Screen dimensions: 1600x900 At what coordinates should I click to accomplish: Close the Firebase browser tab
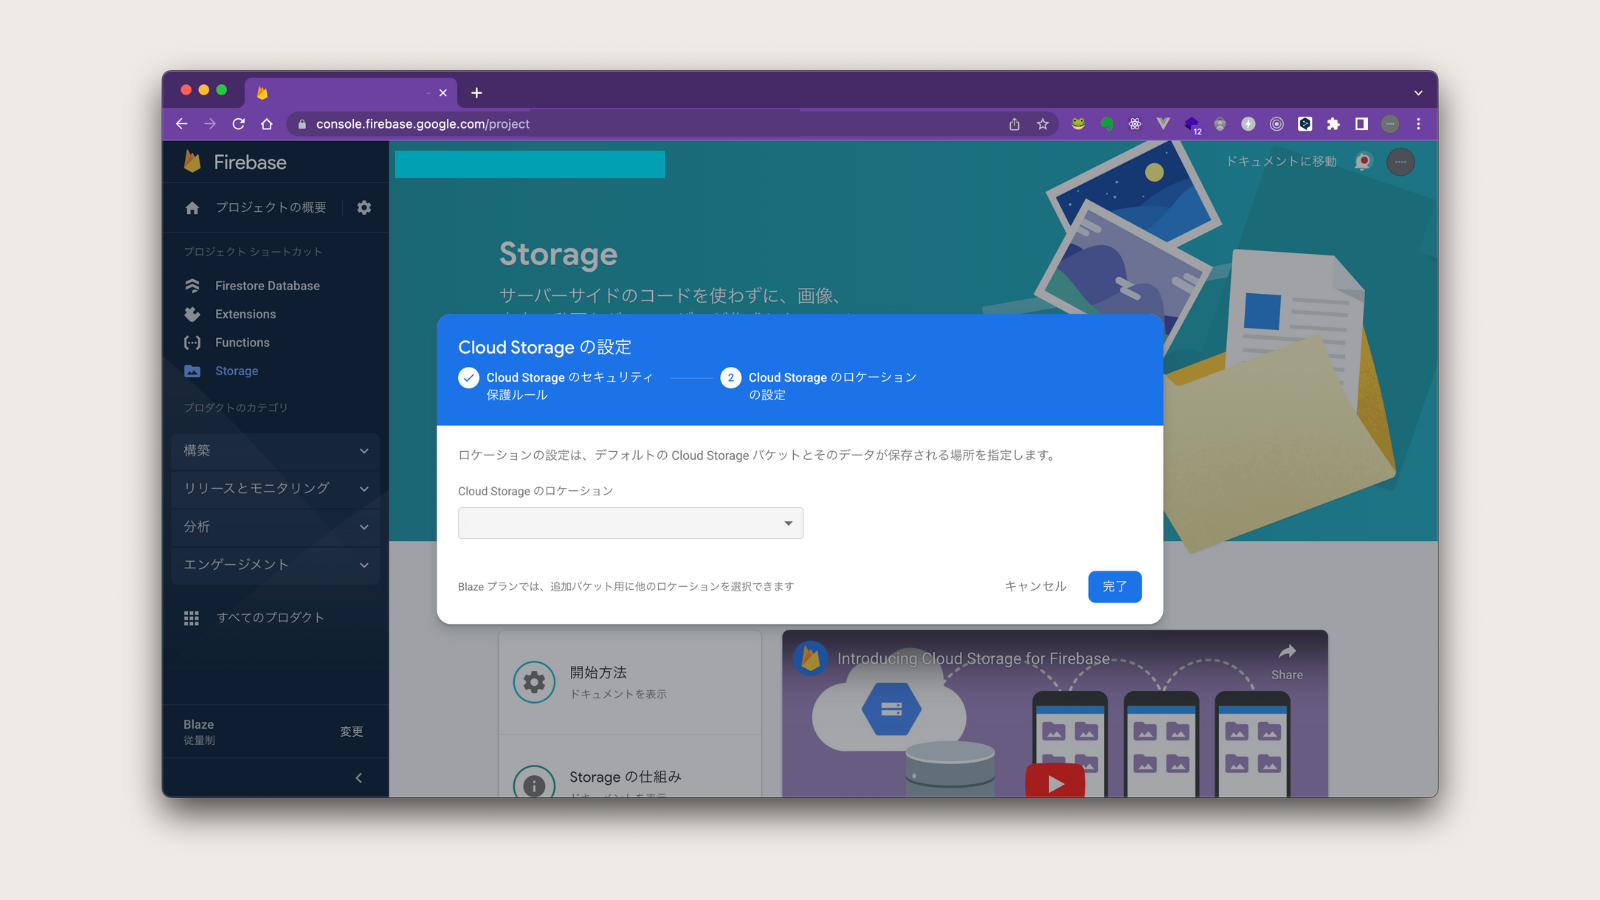(443, 93)
